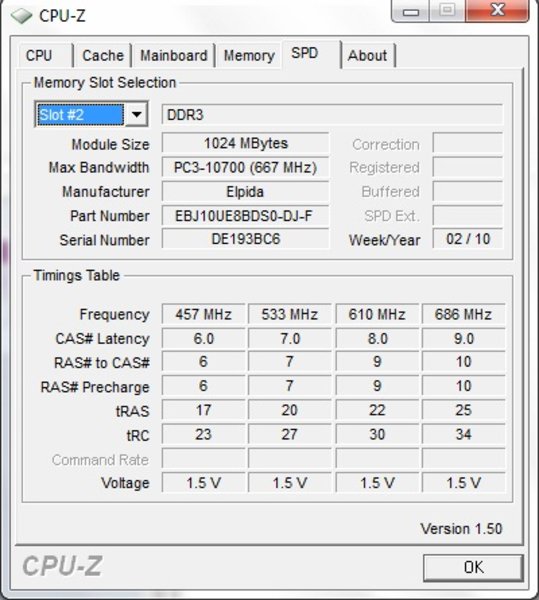Click the RAS# to CAS# row label
Screen dimensions: 539x600
[101, 362]
